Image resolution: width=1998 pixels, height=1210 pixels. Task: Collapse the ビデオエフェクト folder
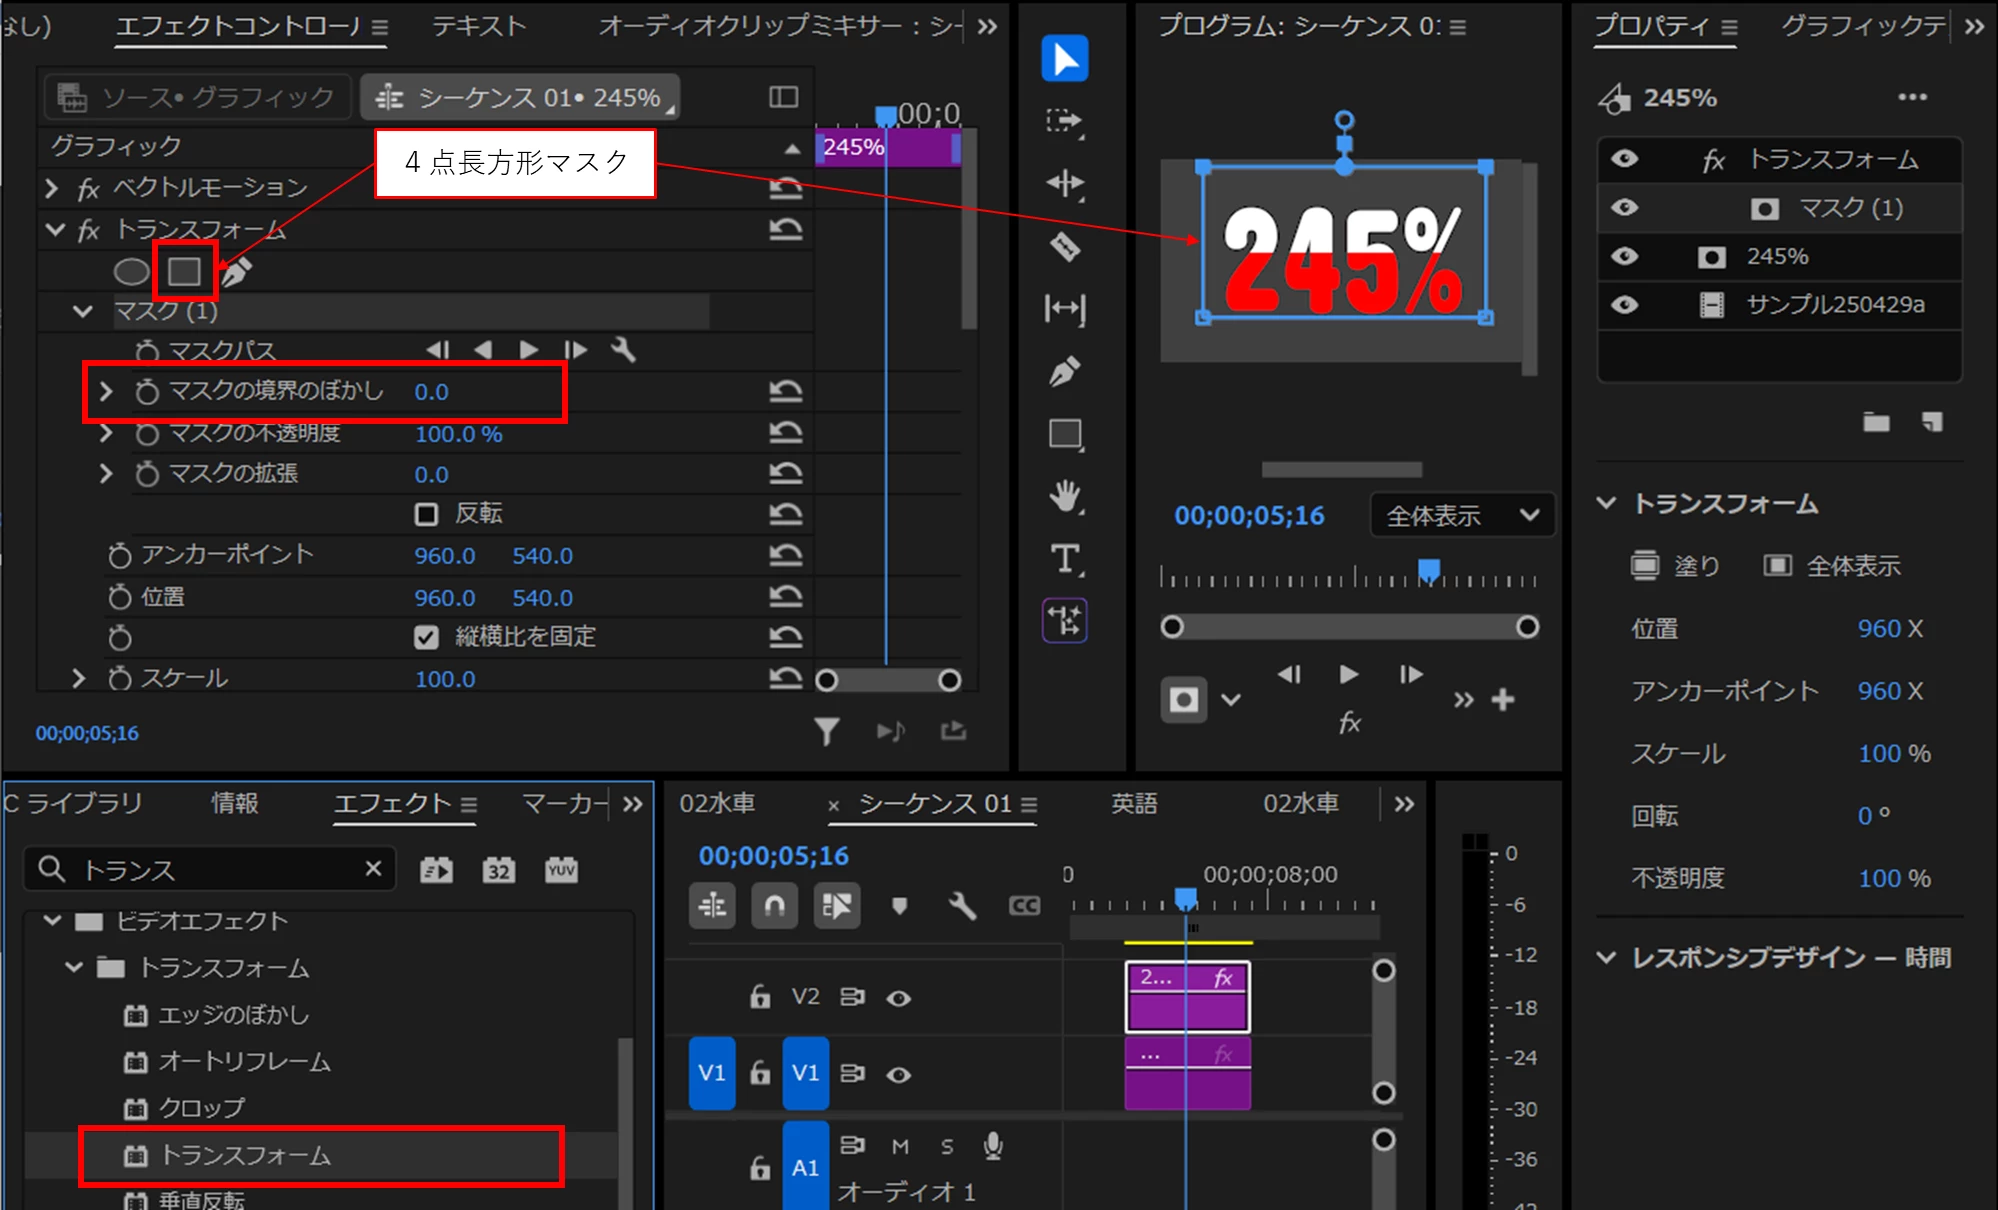point(52,921)
